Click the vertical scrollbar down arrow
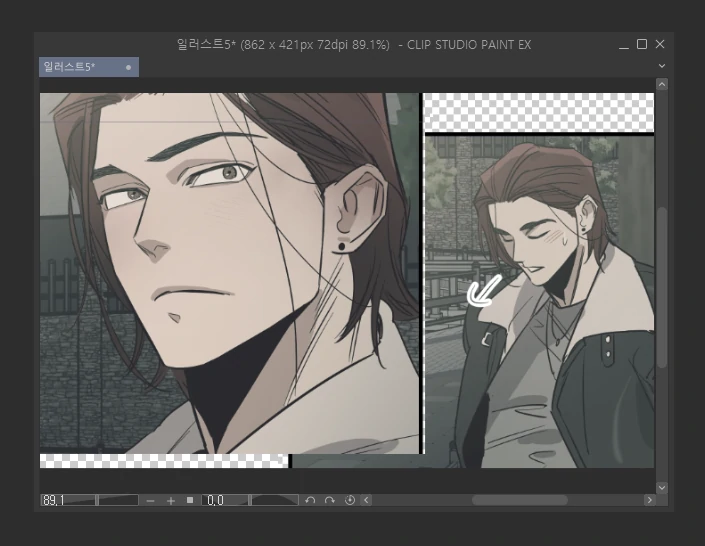This screenshot has height=546, width=705. click(662, 488)
